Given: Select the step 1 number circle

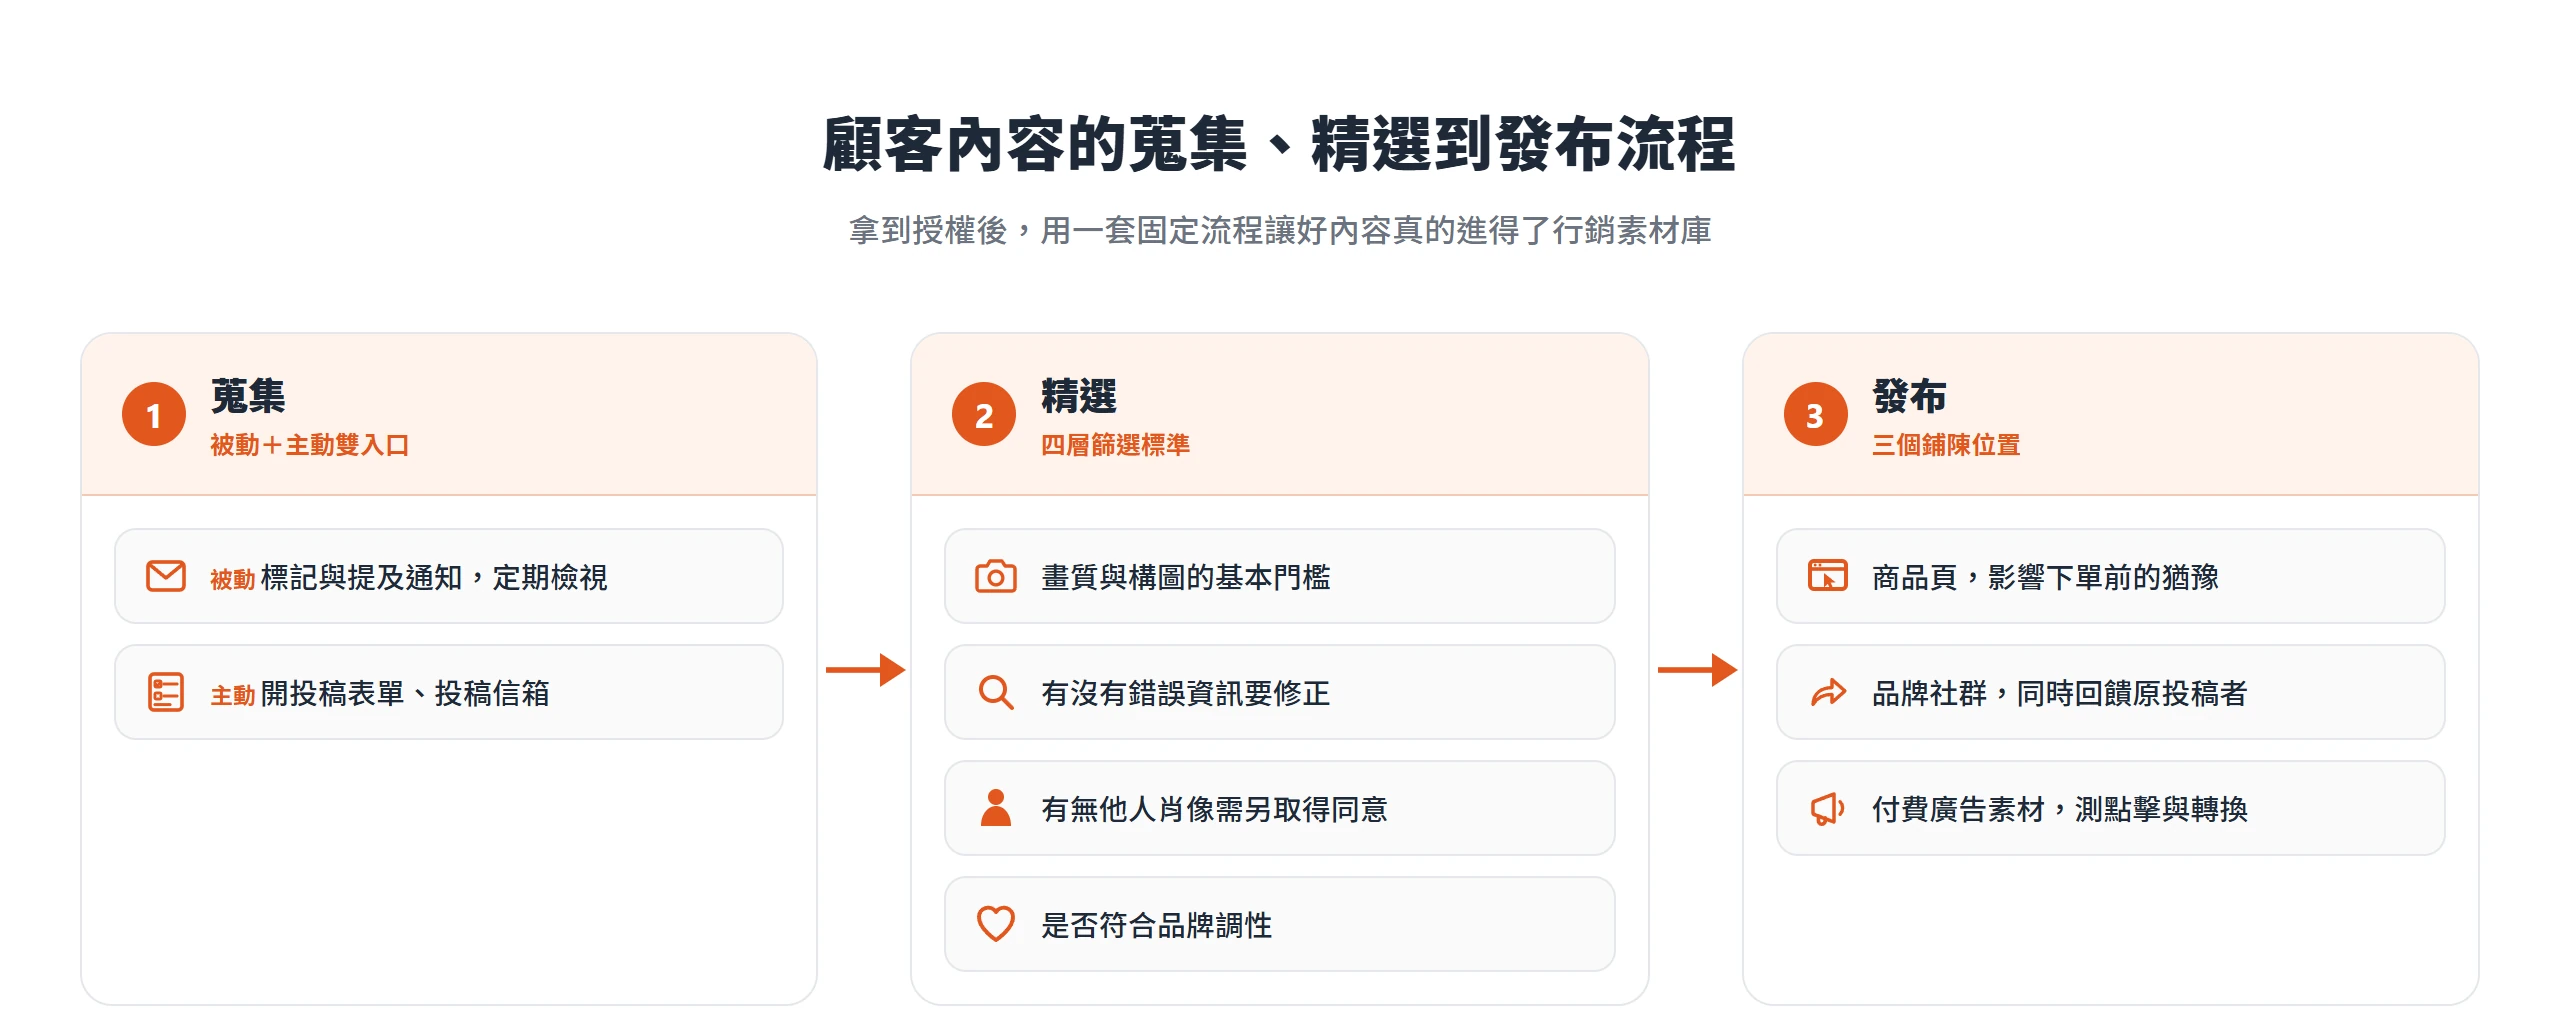Looking at the screenshot, I should tap(154, 414).
